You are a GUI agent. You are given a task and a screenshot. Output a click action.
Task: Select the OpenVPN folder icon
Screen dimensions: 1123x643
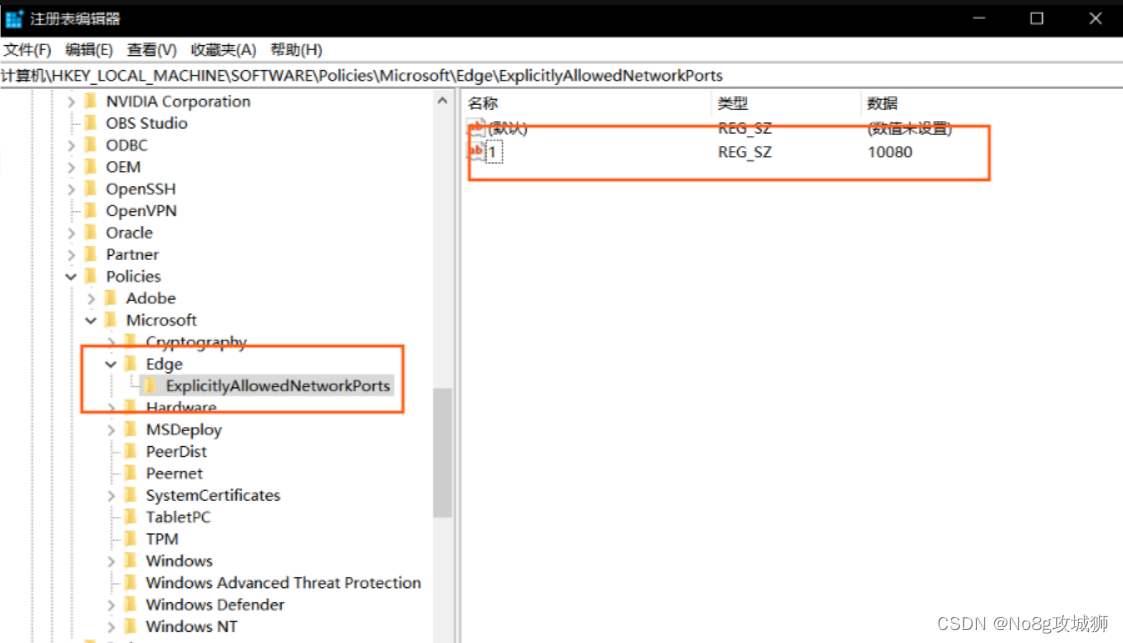pos(91,211)
